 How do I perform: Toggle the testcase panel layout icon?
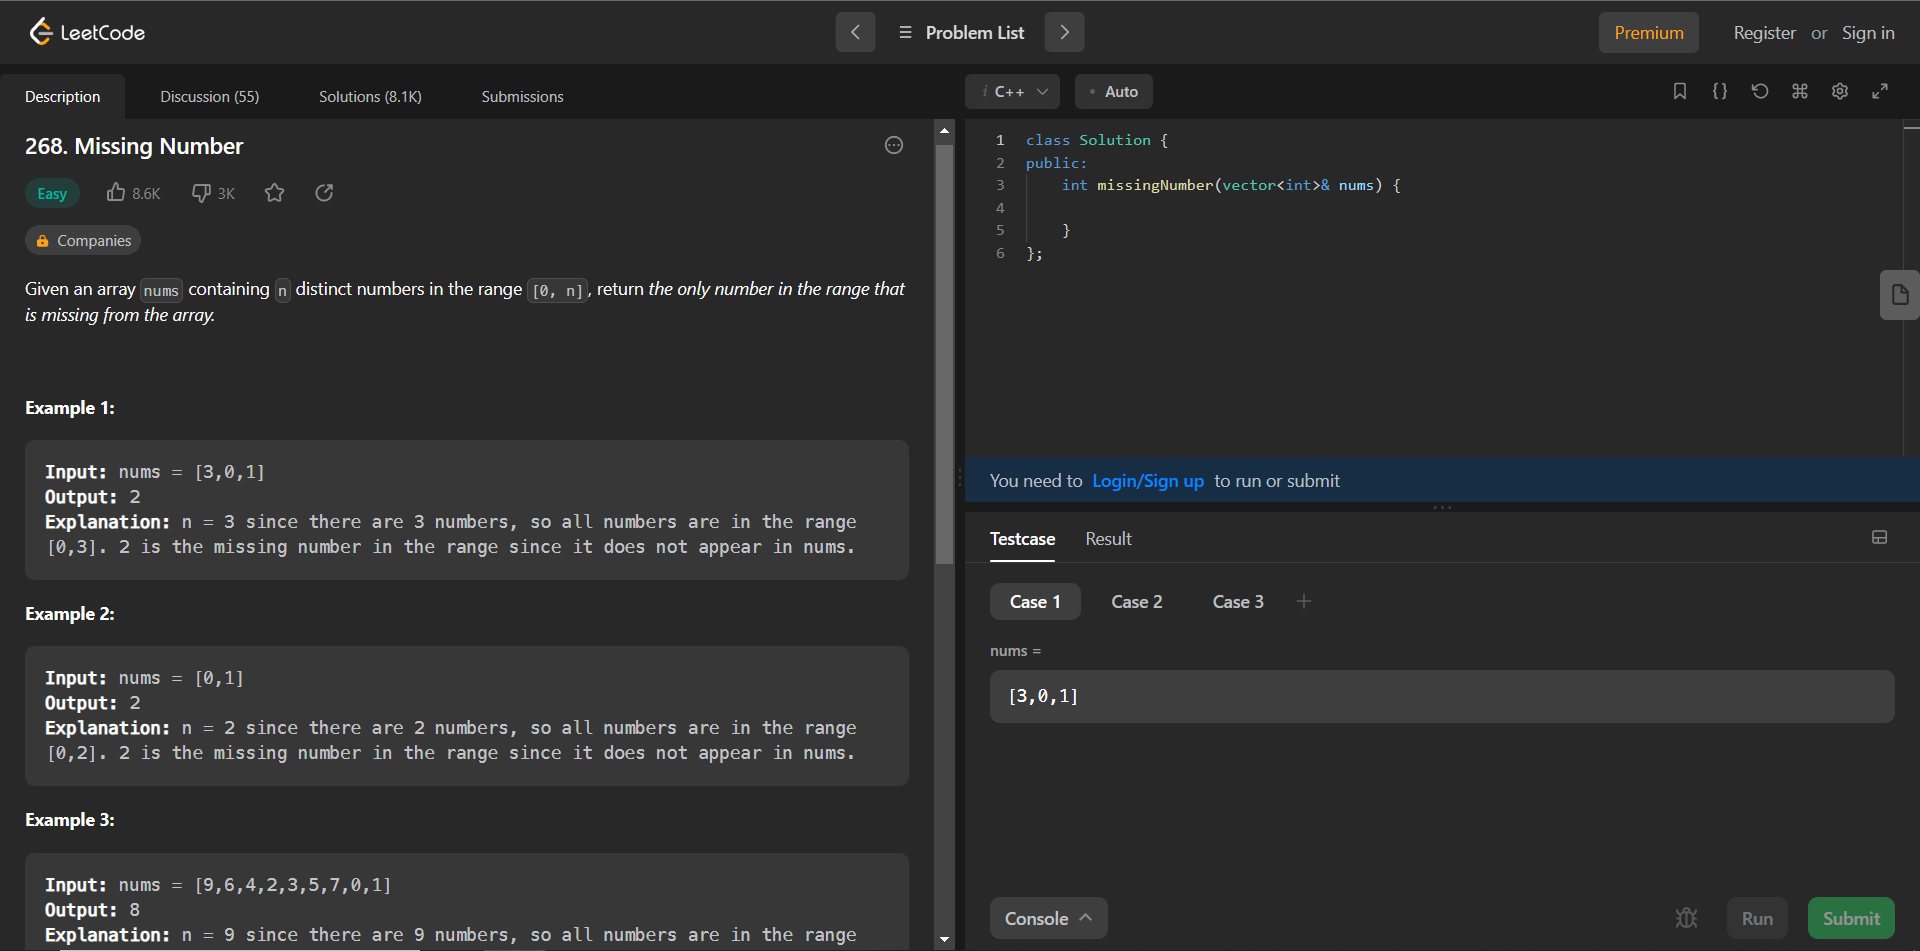point(1880,538)
